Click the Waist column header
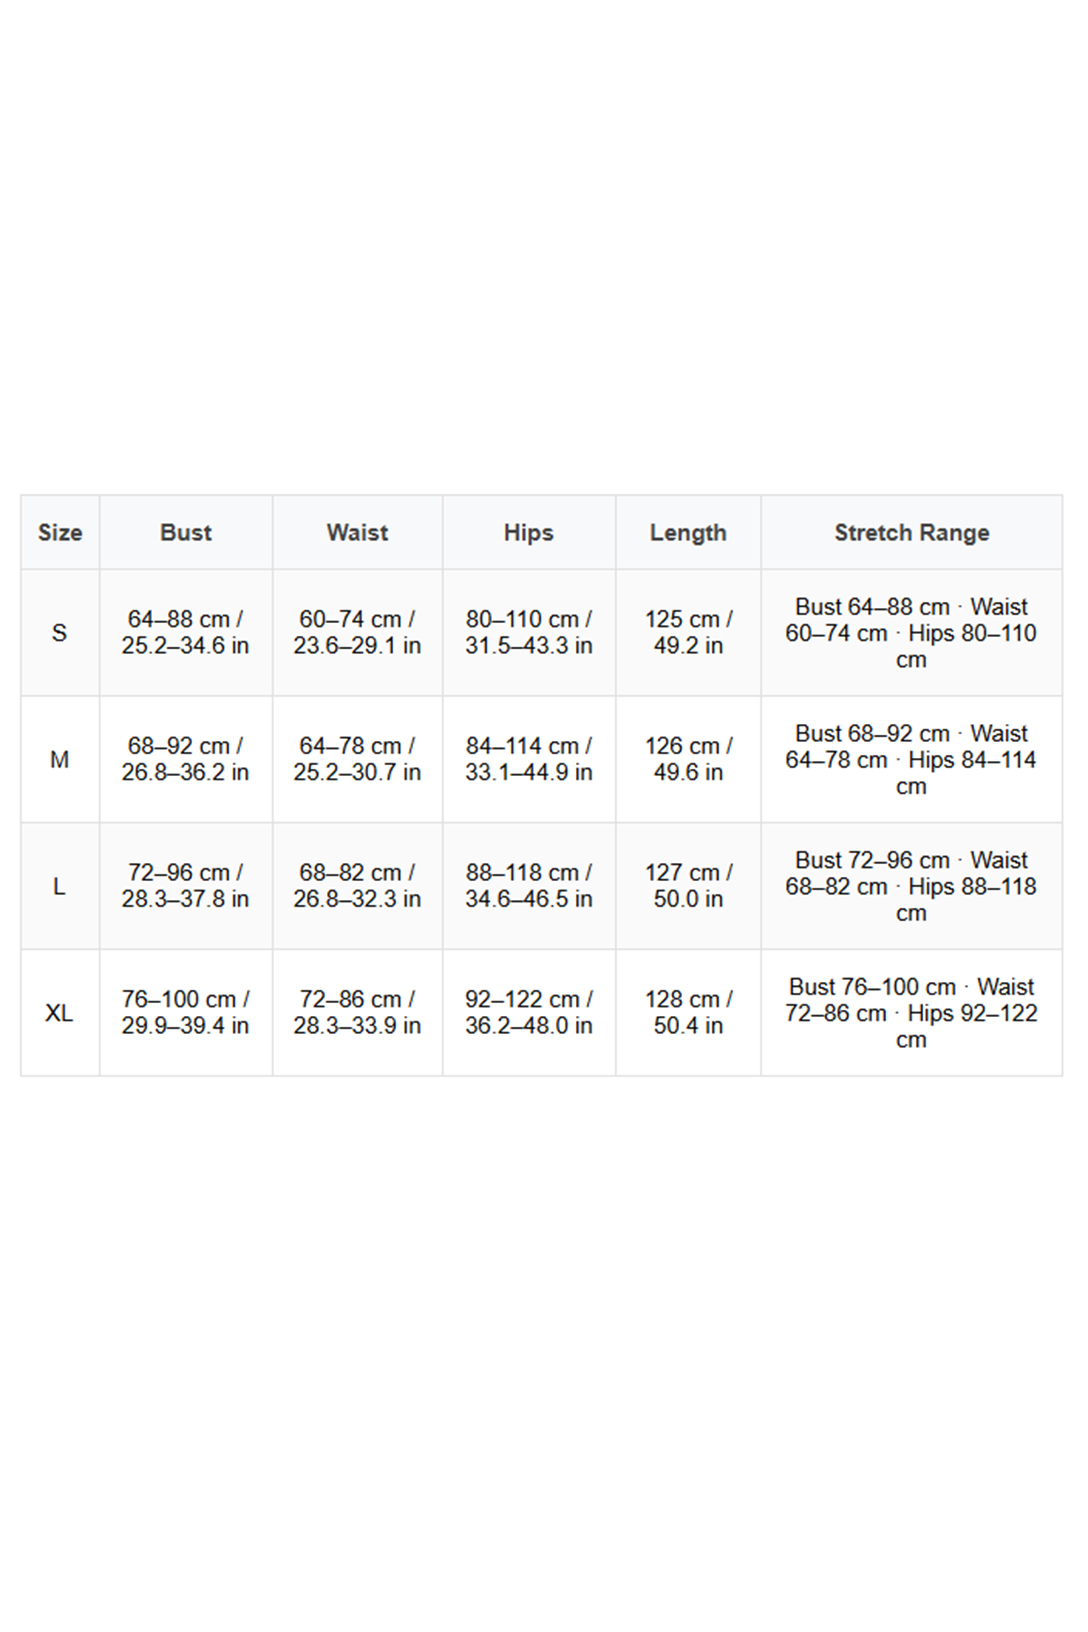1088x1632 pixels. click(x=357, y=533)
